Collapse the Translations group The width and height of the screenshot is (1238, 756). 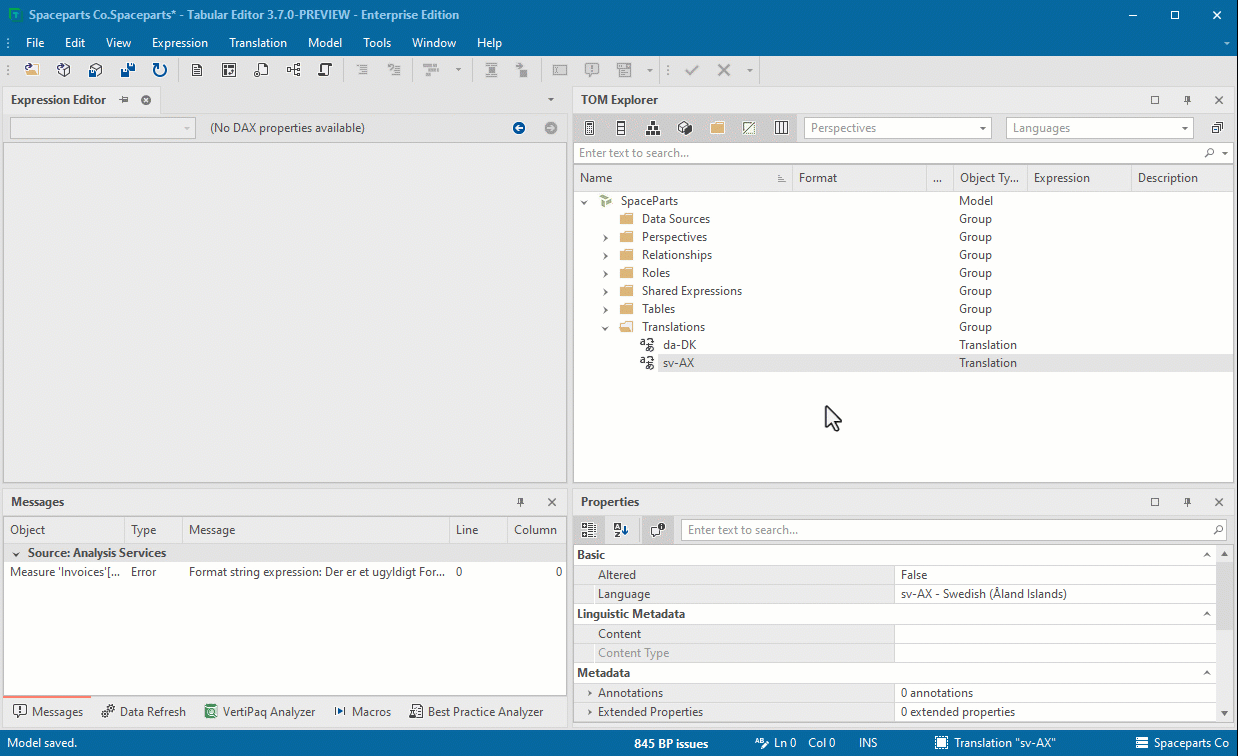coord(605,326)
